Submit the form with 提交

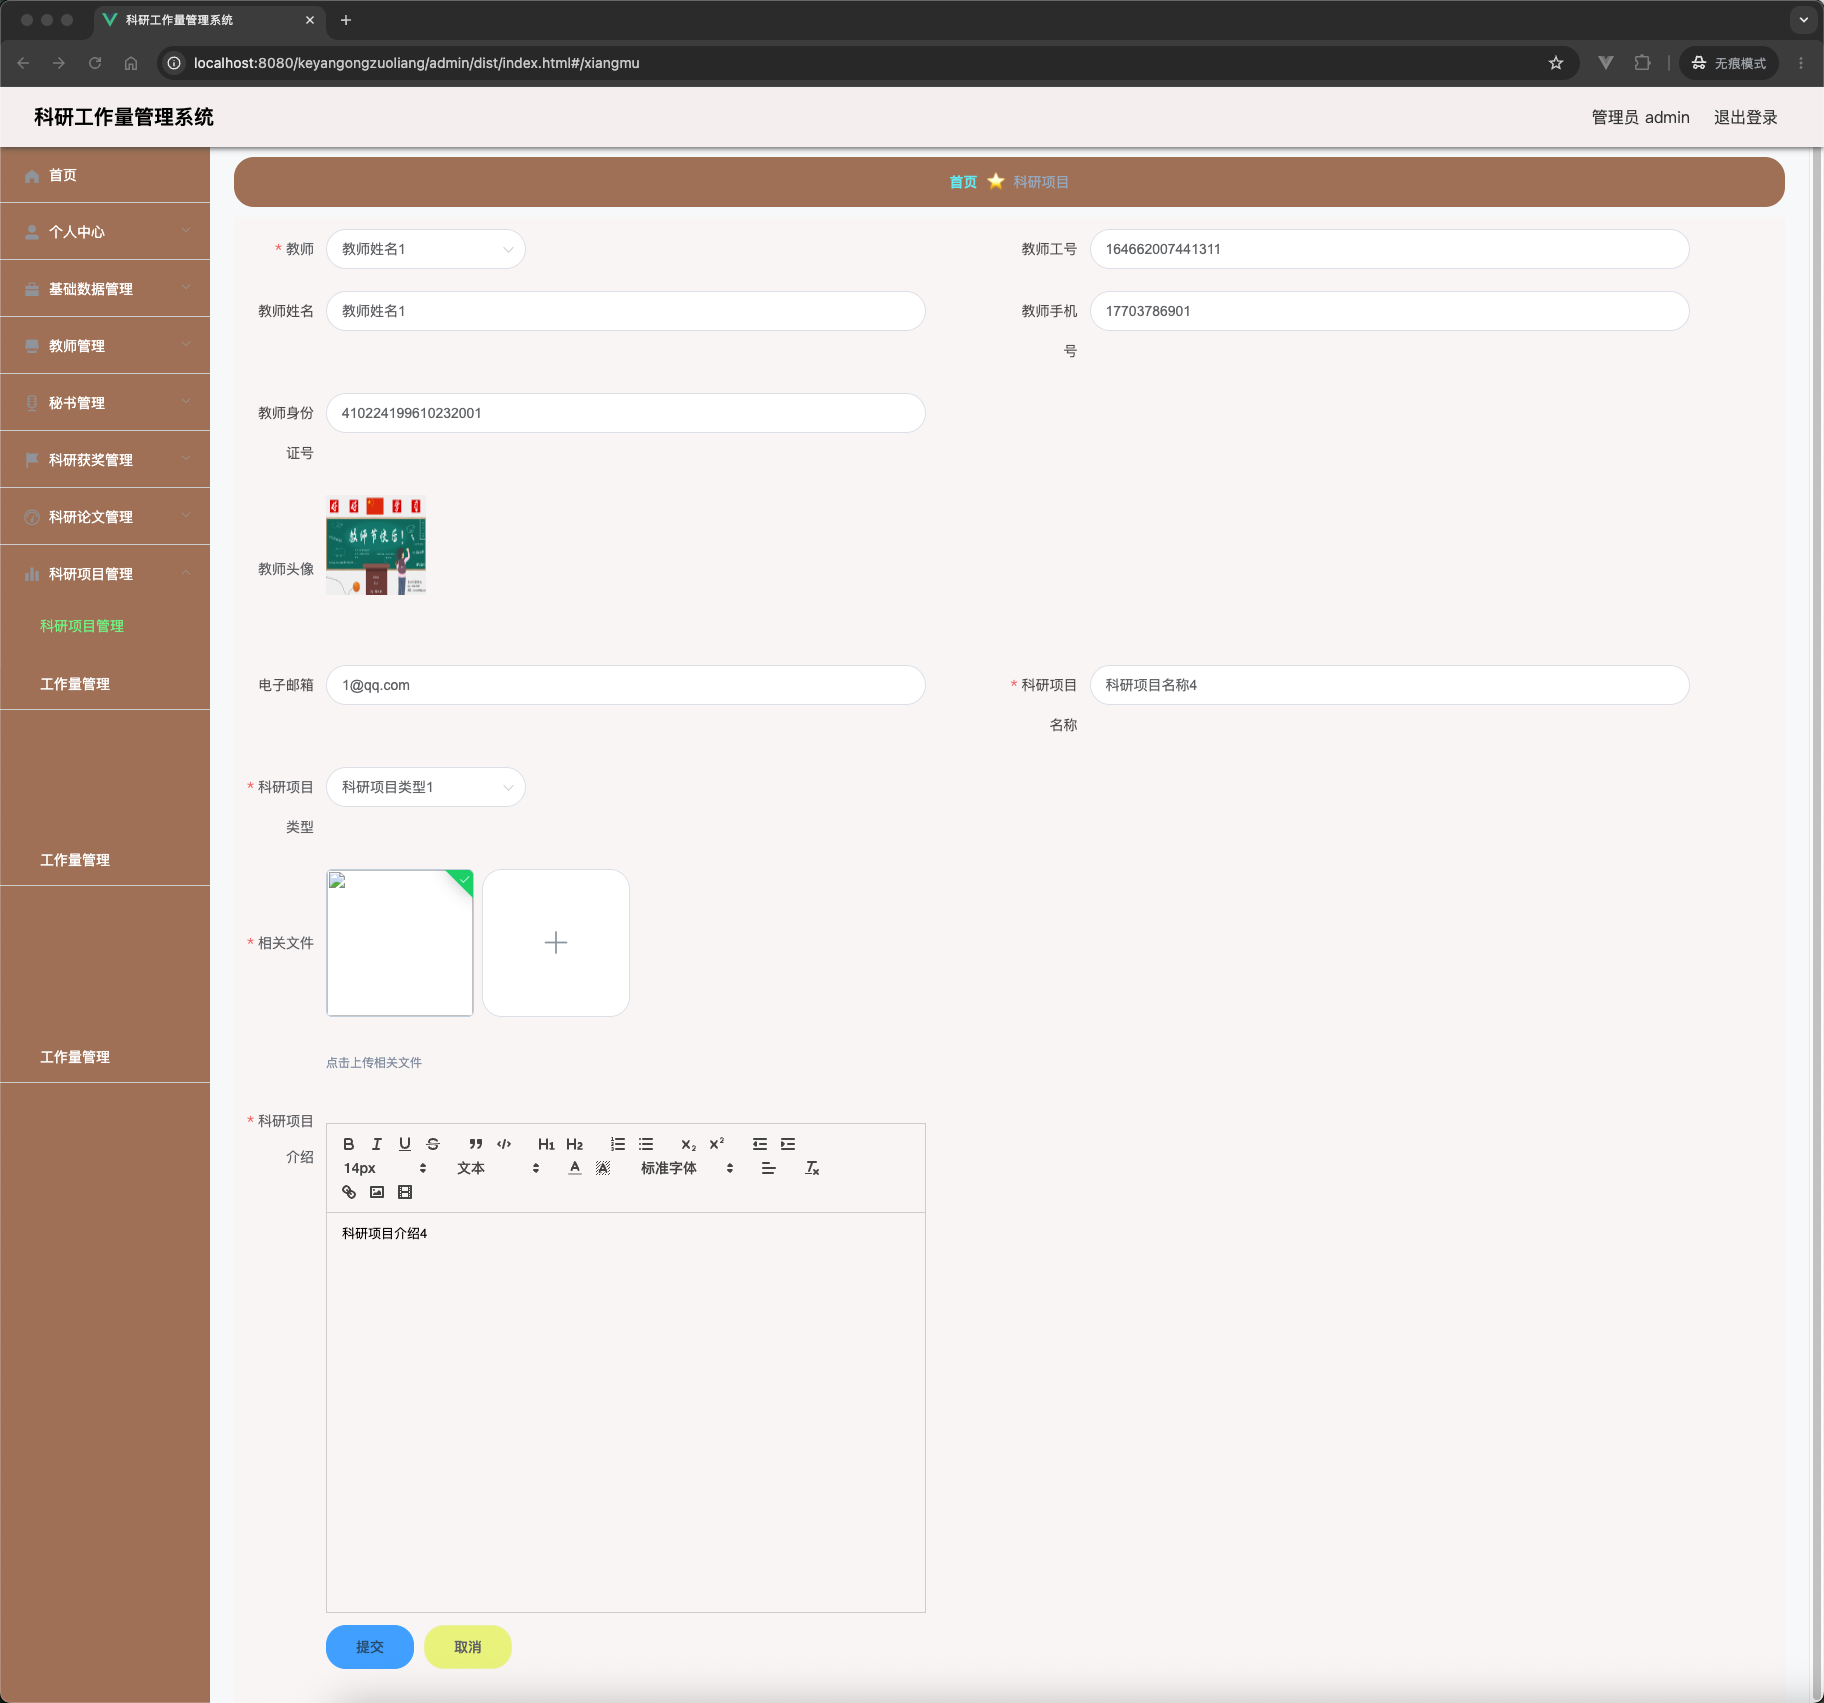[370, 1647]
